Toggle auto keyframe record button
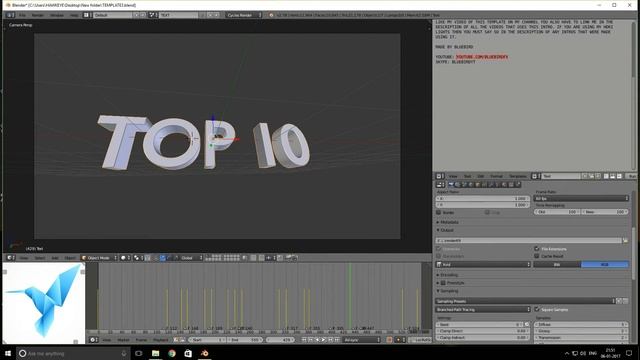This screenshot has width=640, height=360. point(389,340)
